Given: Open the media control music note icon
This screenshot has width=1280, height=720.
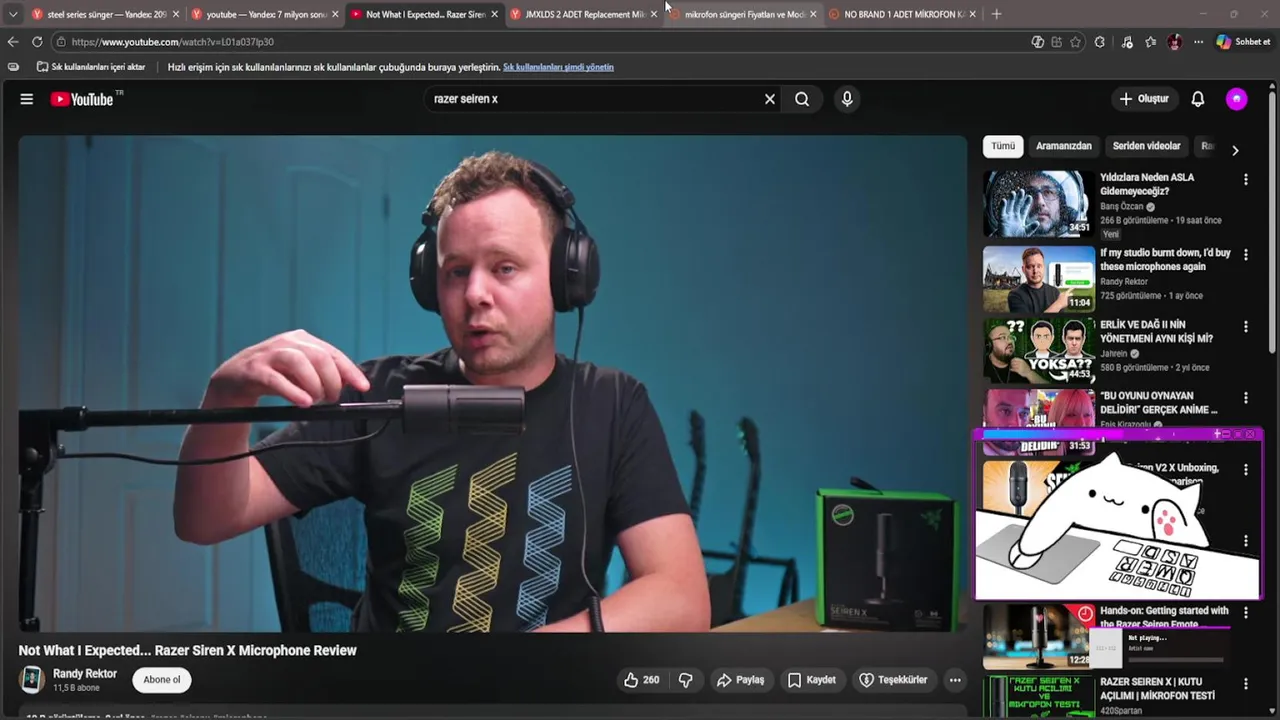Looking at the screenshot, I should pos(1127,42).
